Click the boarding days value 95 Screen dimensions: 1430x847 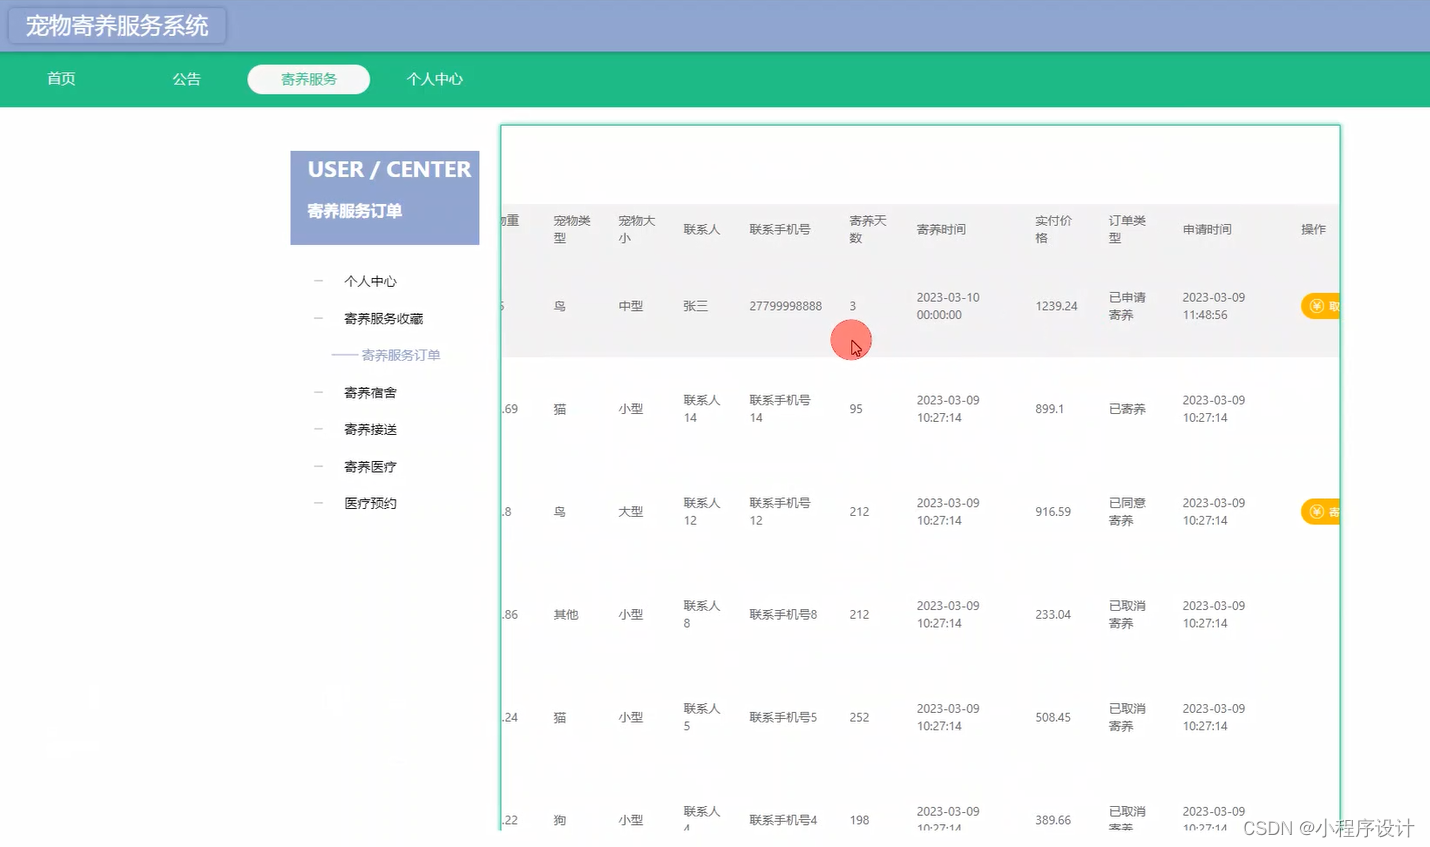click(856, 409)
